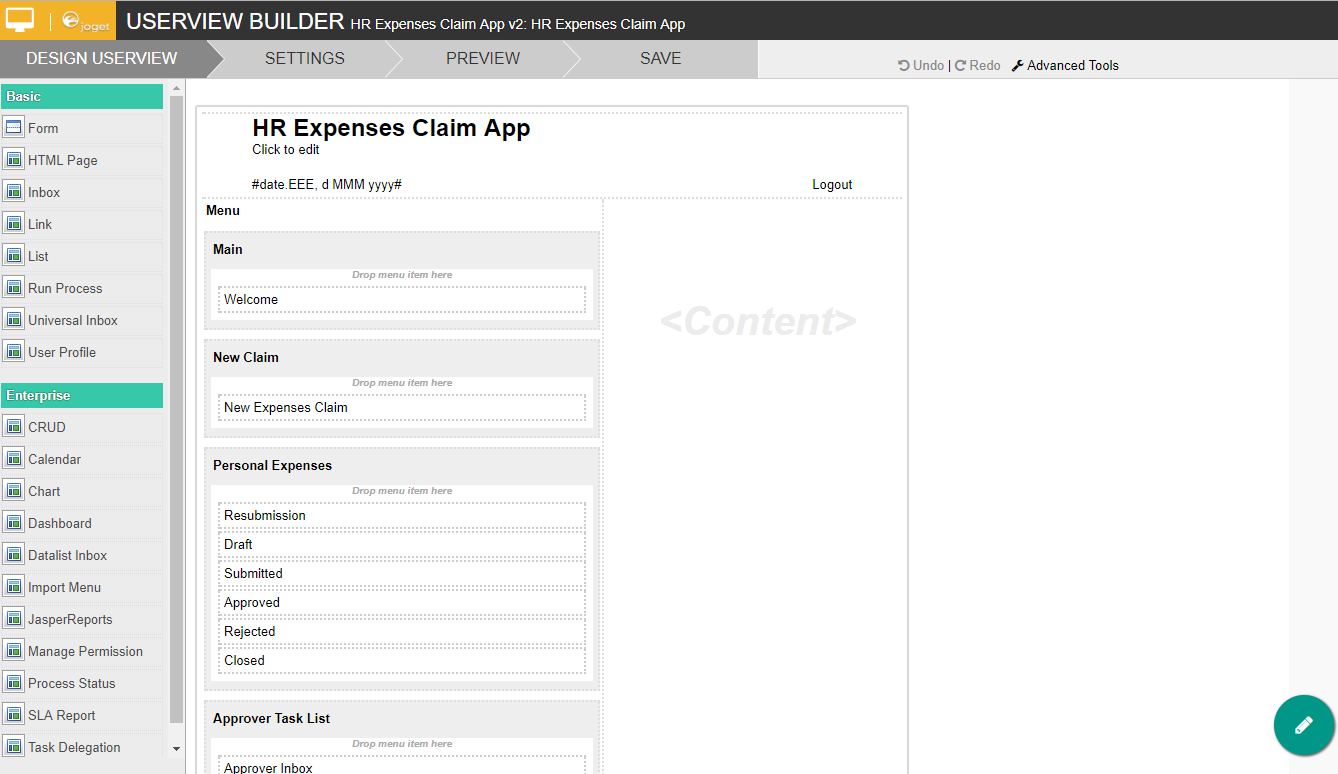This screenshot has width=1338, height=774.
Task: Click the Dashboard element icon
Action: (13, 522)
